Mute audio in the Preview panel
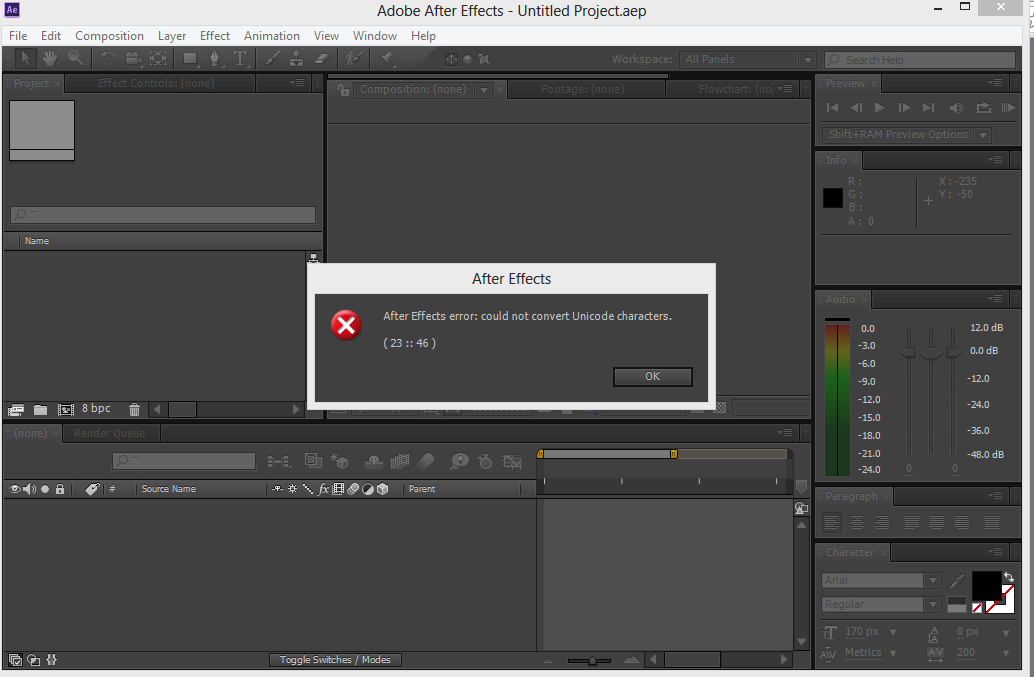This screenshot has width=1034, height=677. point(956,107)
